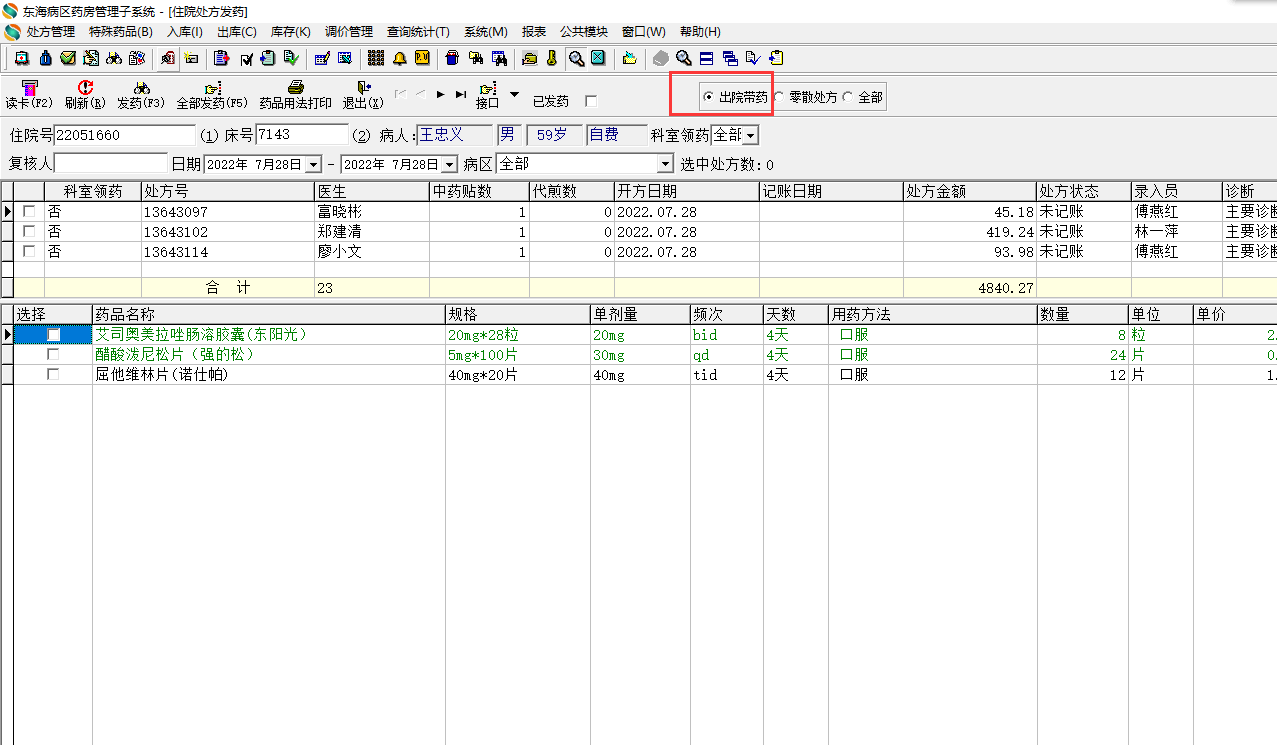Image resolution: width=1277 pixels, height=745 pixels.
Task: Select the 出院带药 radio button
Action: (708, 98)
